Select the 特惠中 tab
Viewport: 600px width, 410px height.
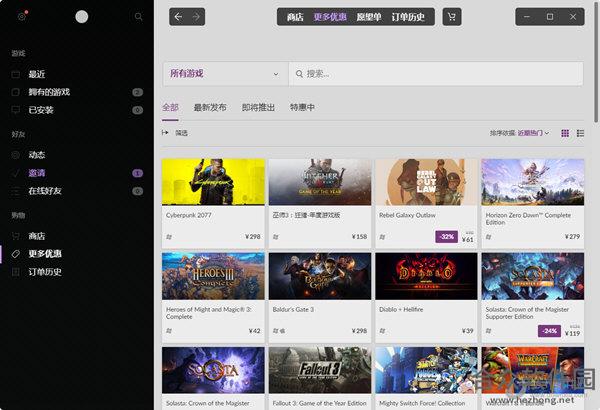click(x=302, y=108)
